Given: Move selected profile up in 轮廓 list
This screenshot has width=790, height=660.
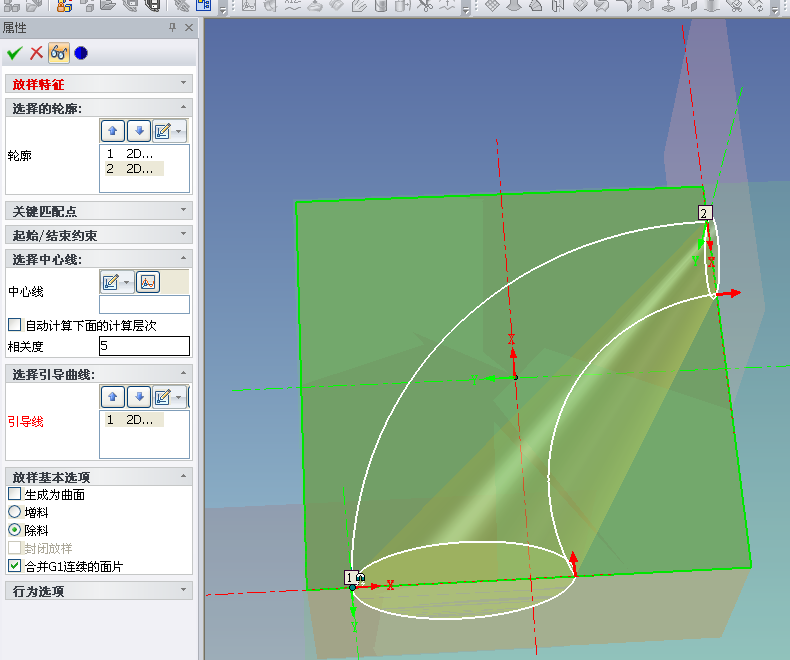Looking at the screenshot, I should (112, 131).
